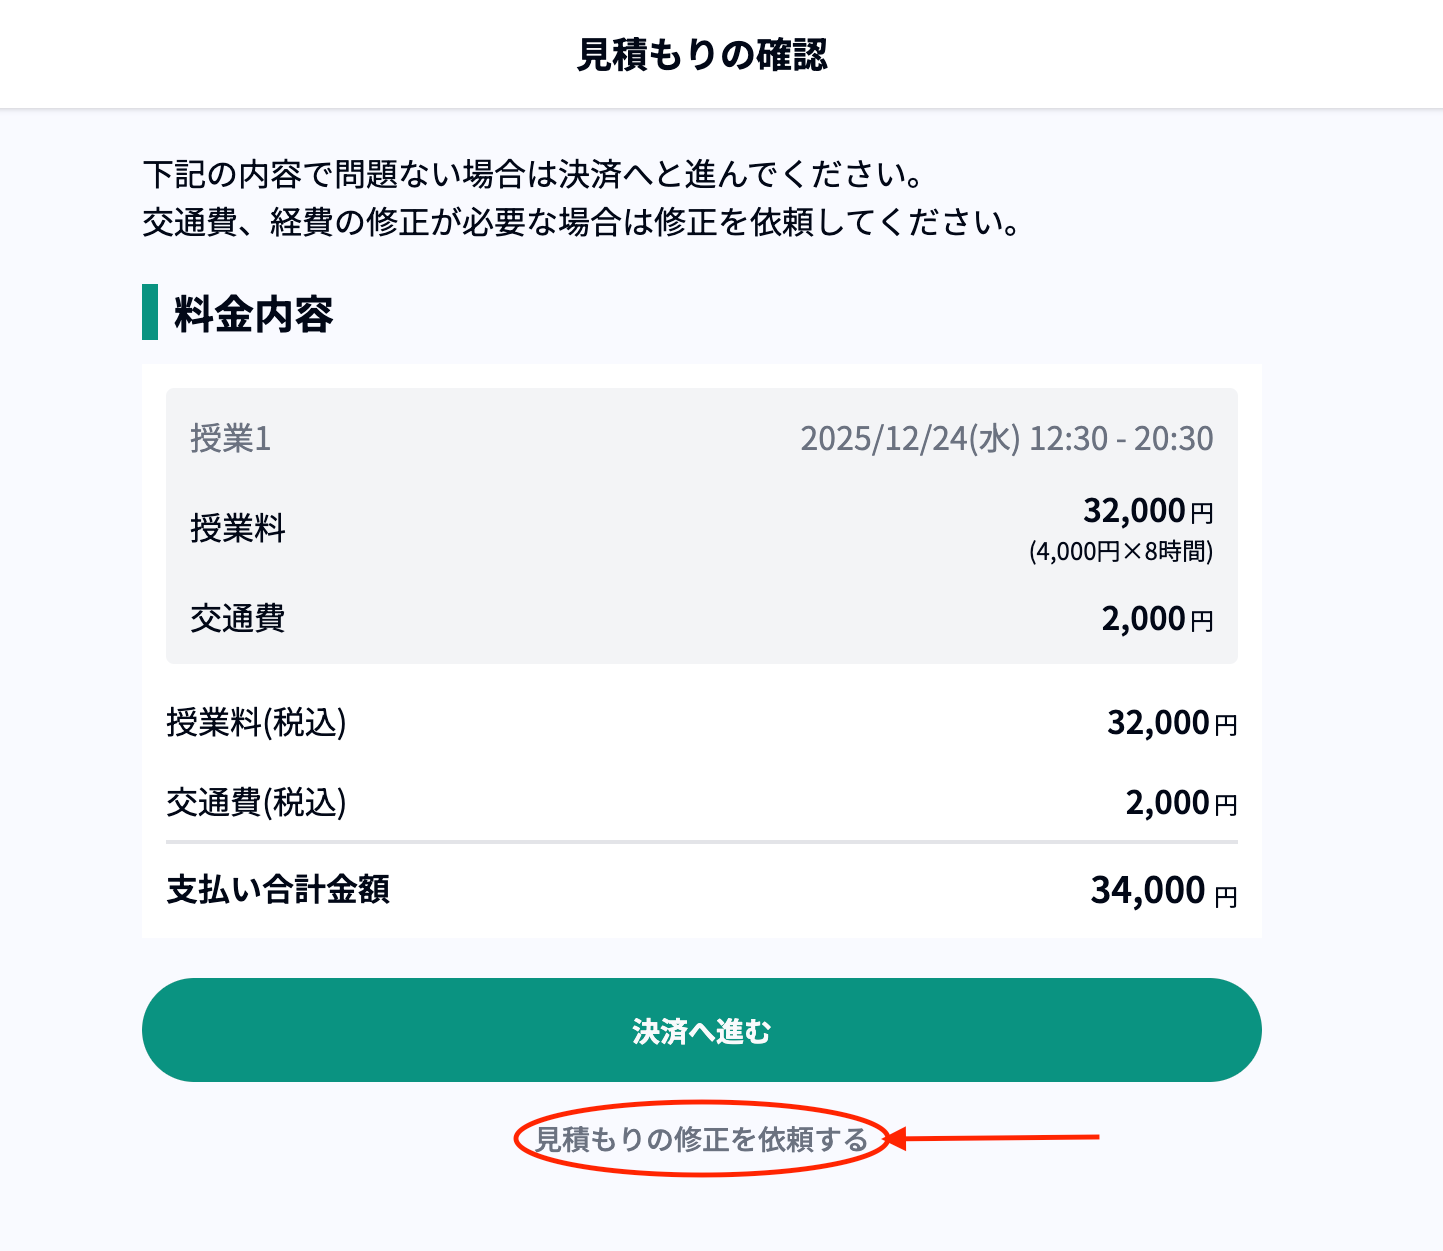Click the 34,000円 total amount

point(1162,890)
